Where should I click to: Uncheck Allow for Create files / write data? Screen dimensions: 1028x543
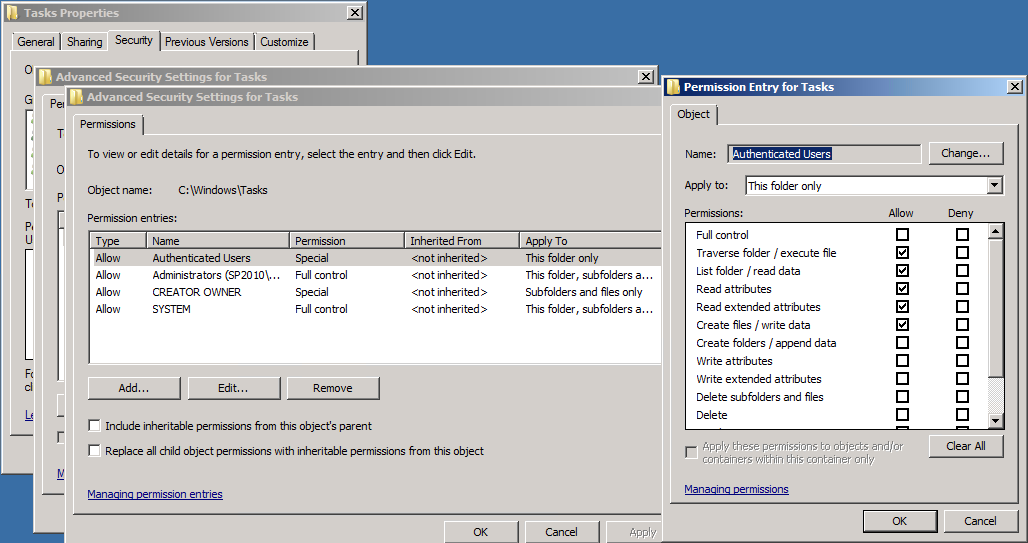point(903,325)
